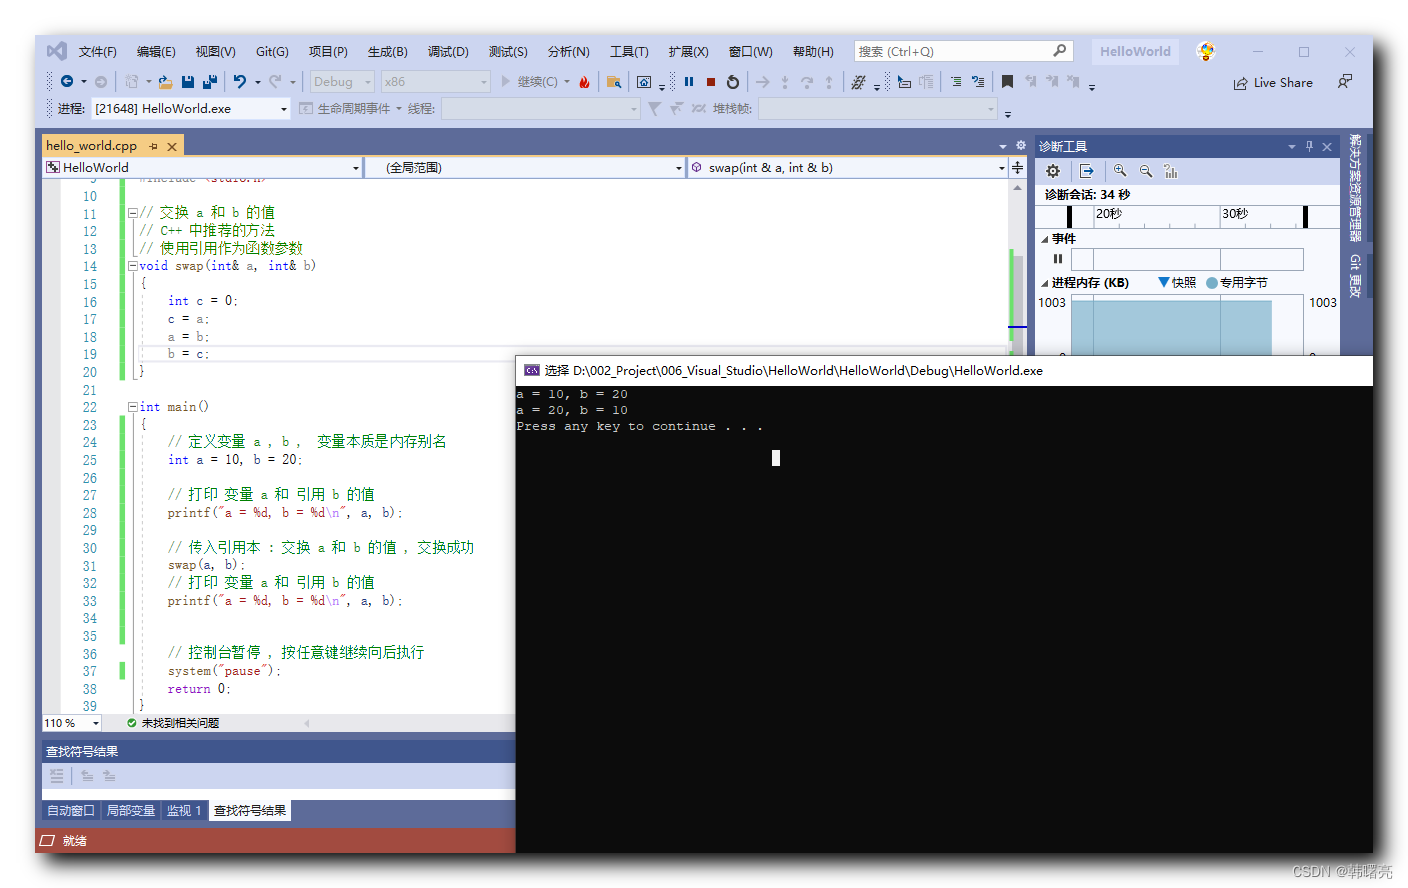The image size is (1408, 888).
Task: Open diagnostic tools settings gear
Action: 1053,171
